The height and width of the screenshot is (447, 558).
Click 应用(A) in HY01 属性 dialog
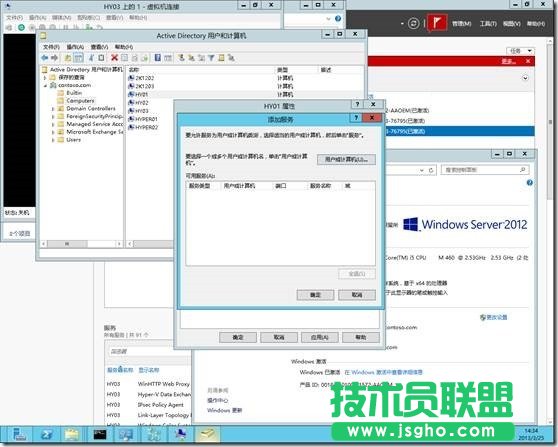point(320,337)
